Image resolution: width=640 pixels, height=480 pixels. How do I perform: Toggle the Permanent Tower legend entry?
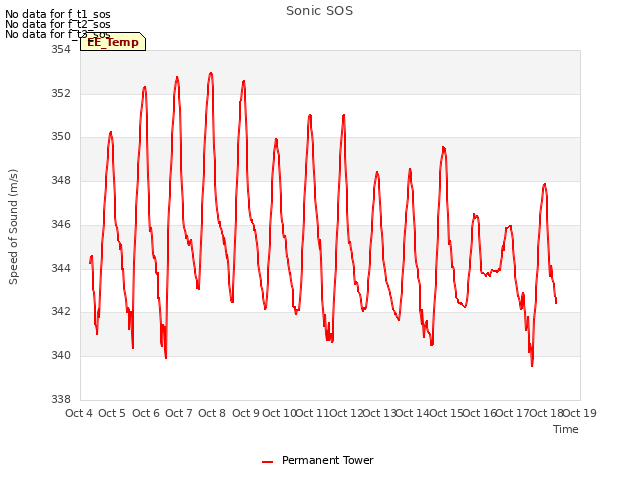327,460
